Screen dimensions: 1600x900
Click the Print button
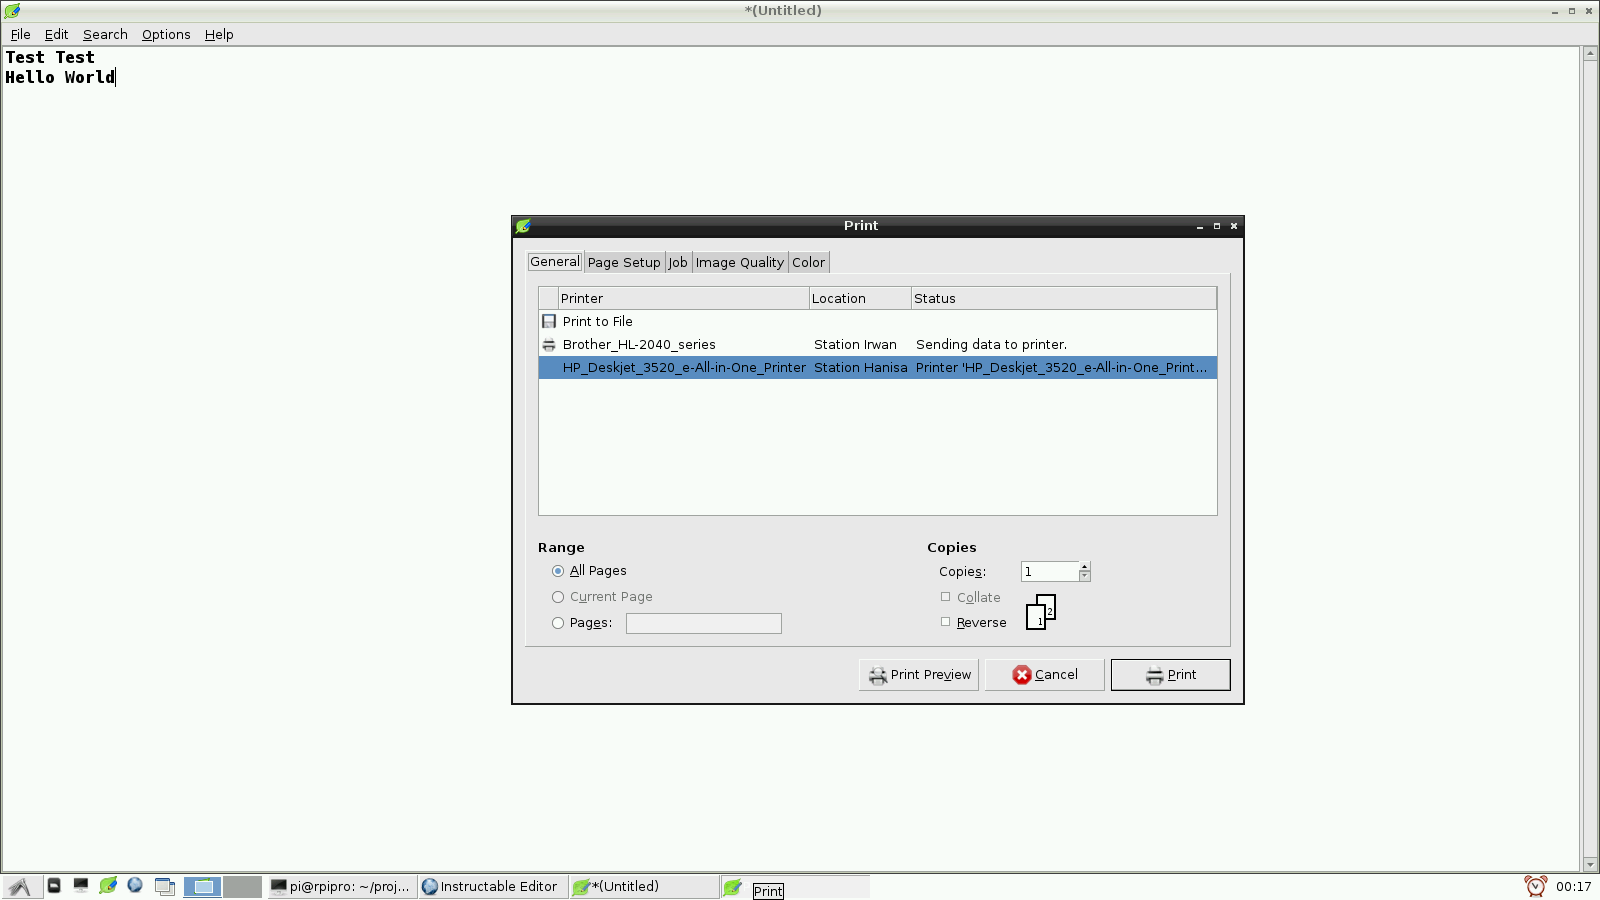point(1169,674)
